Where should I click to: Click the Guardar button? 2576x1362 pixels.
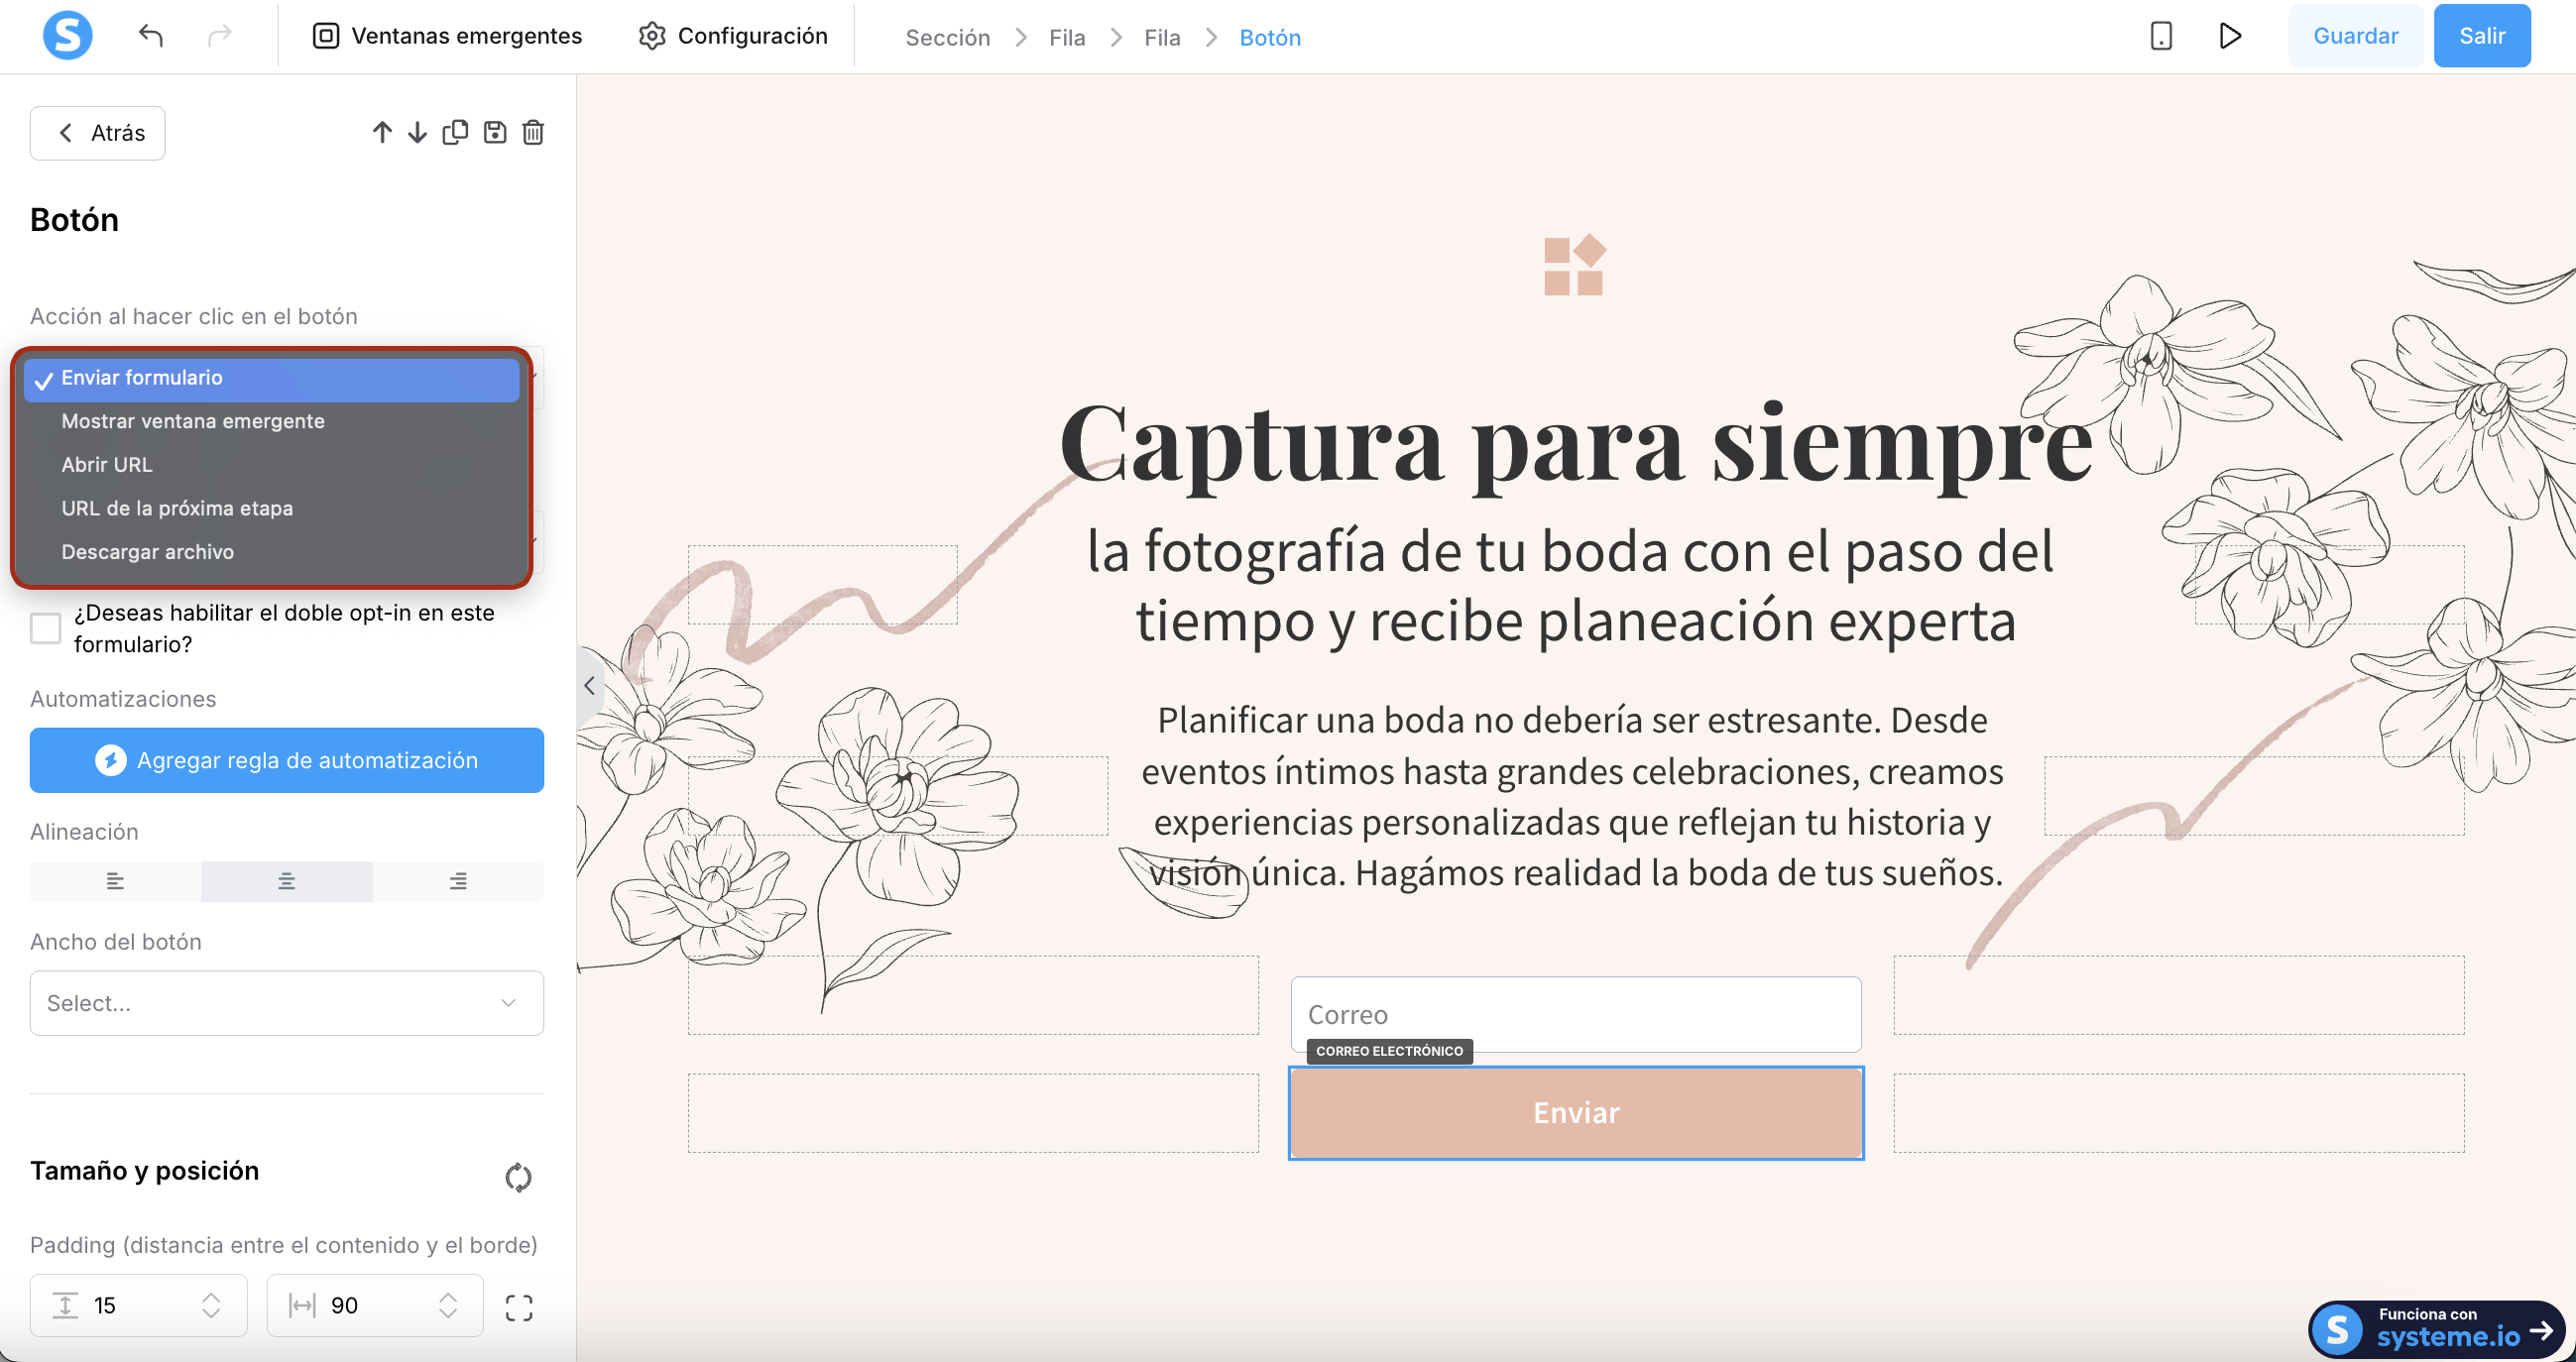click(x=2355, y=36)
